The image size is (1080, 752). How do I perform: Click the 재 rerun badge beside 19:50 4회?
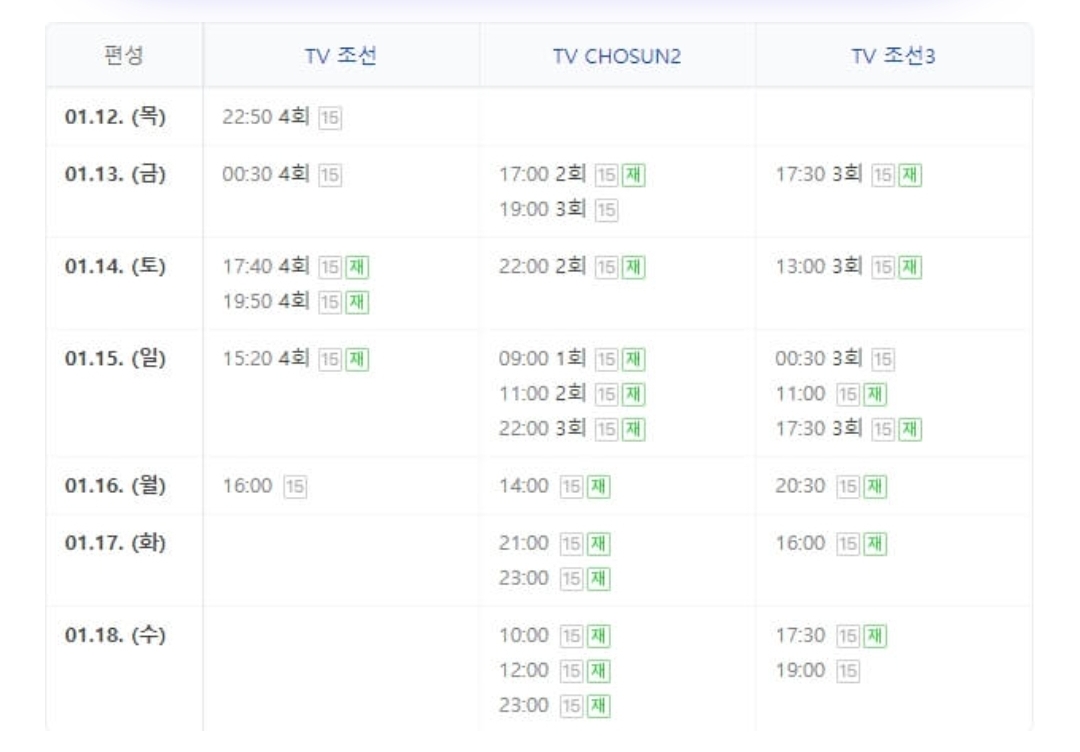click(357, 302)
